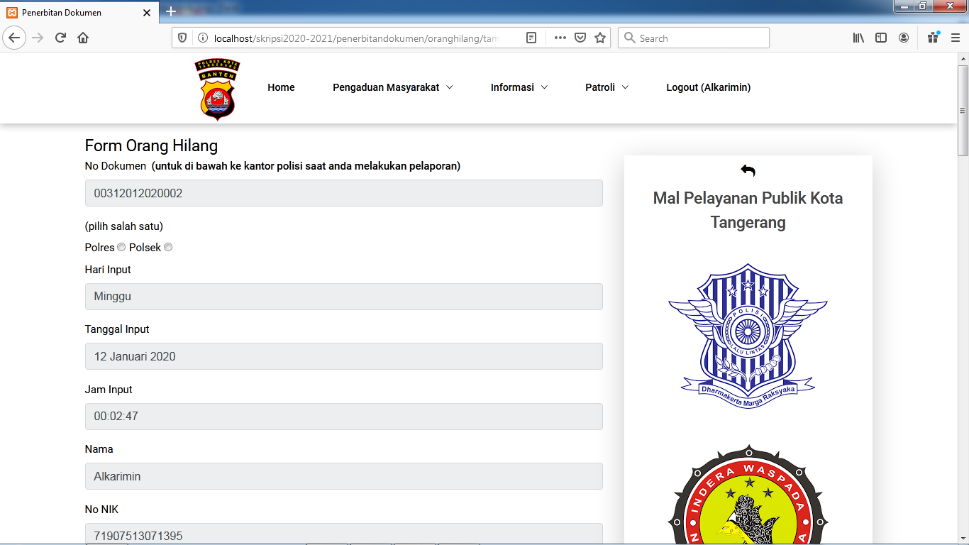
Task: Go to Home in navigation bar
Action: (281, 87)
